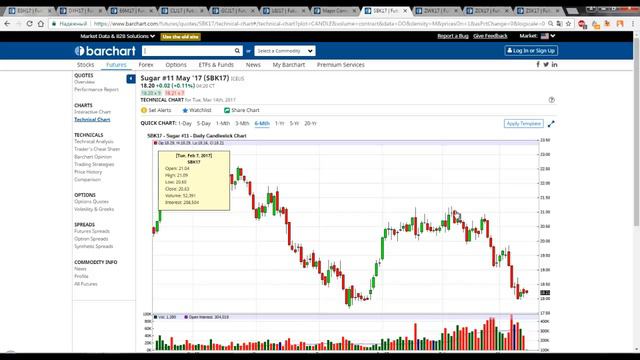
Task: Click the Watchlist star icon
Action: [185, 110]
